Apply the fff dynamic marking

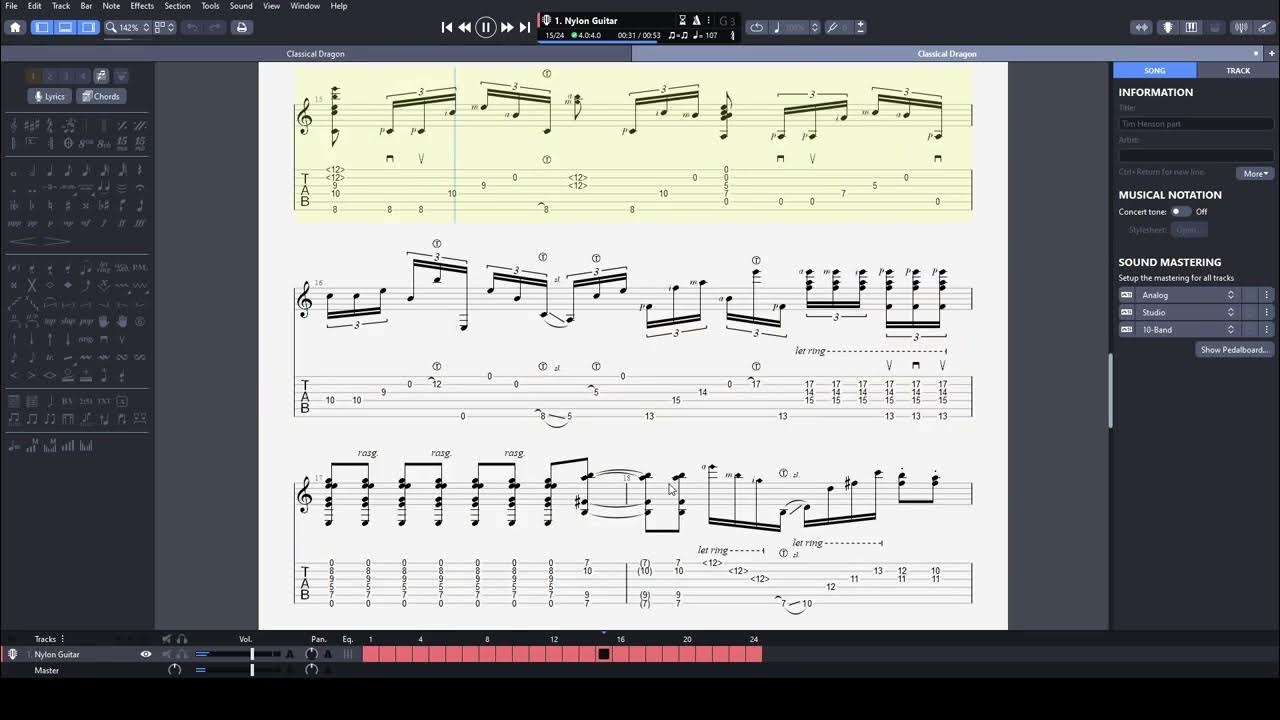click(x=140, y=223)
